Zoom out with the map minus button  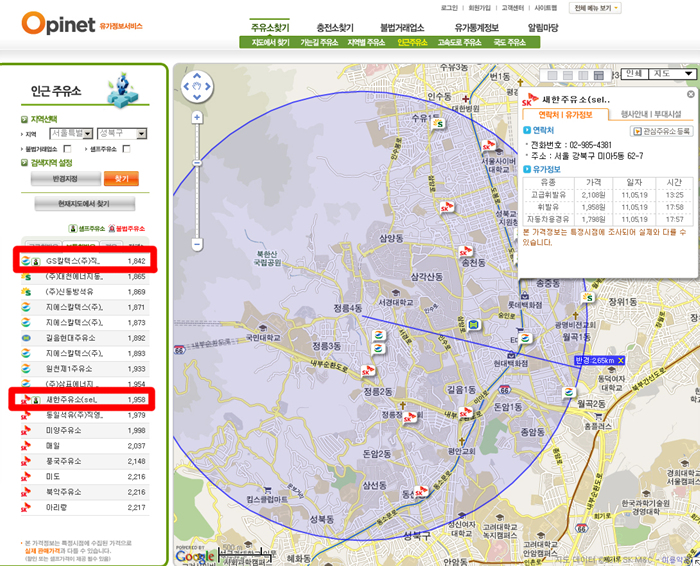pos(197,244)
